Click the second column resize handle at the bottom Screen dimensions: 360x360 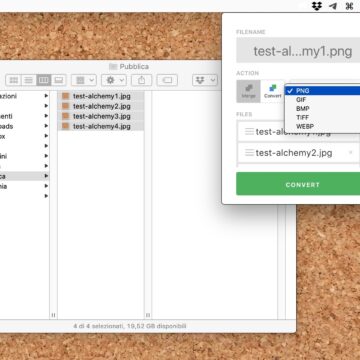pyautogui.click(x=148, y=315)
